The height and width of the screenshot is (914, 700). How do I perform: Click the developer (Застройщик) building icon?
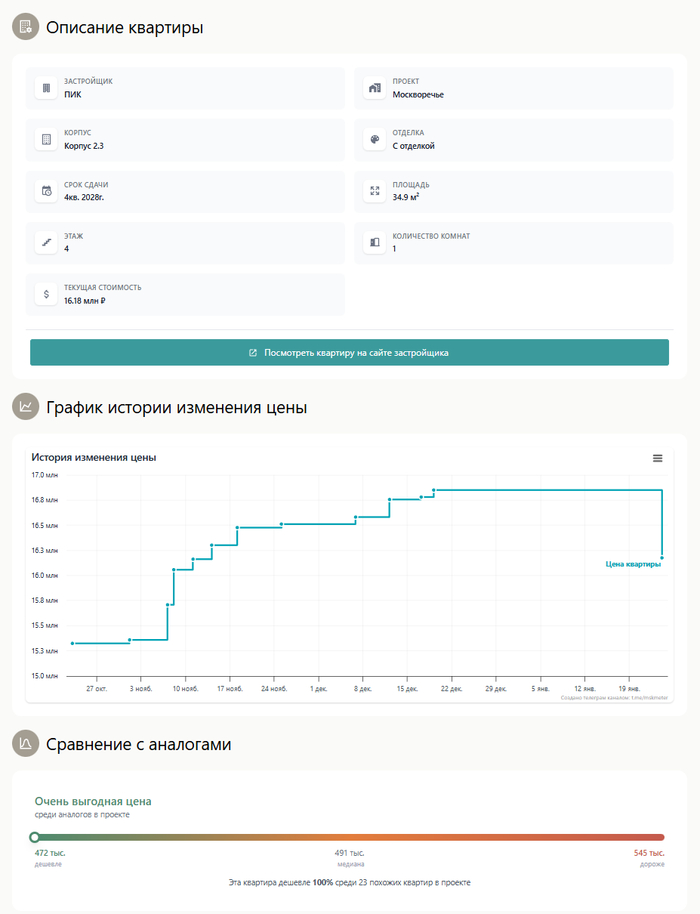46,89
